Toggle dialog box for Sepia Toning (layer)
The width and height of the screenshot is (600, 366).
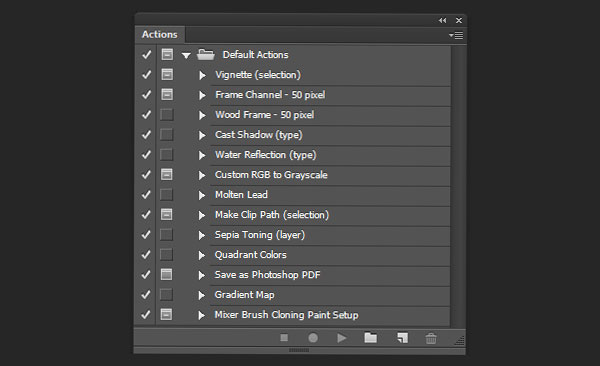click(x=166, y=234)
